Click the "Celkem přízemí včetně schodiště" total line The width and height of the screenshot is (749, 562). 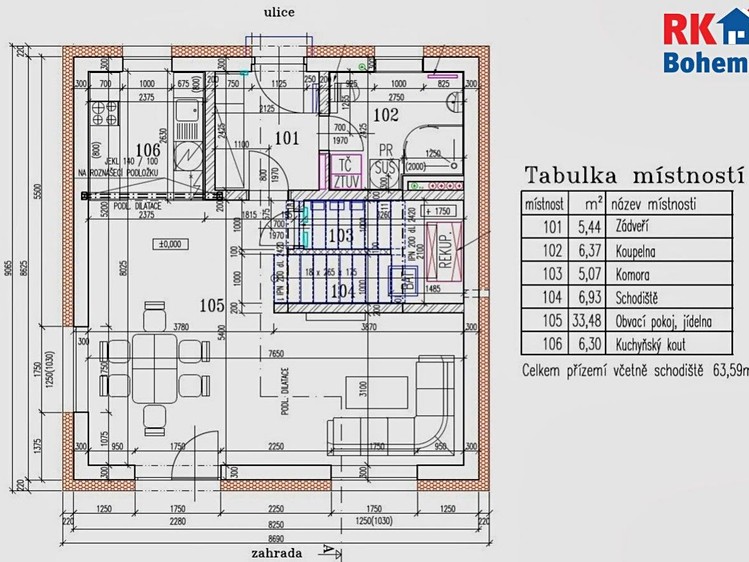(x=635, y=371)
